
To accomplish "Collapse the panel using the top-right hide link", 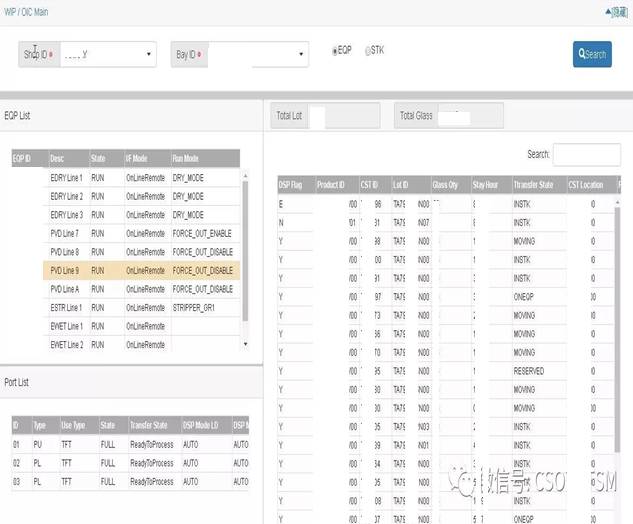I will coord(615,12).
